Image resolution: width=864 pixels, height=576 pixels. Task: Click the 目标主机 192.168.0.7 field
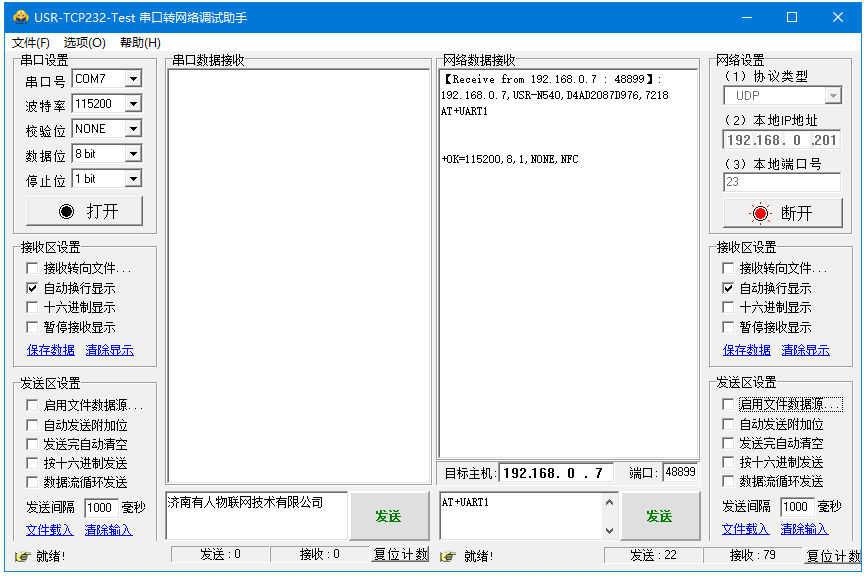coord(556,473)
